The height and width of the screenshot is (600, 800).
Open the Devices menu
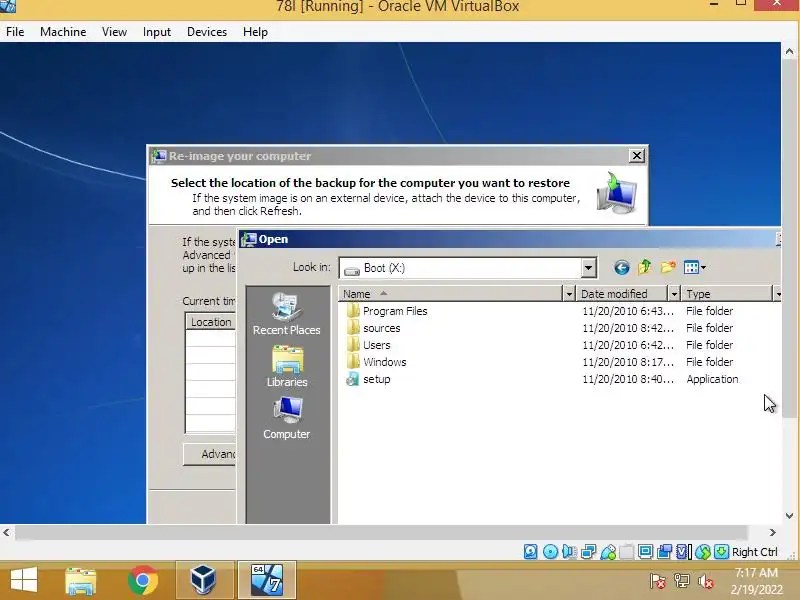point(207,32)
